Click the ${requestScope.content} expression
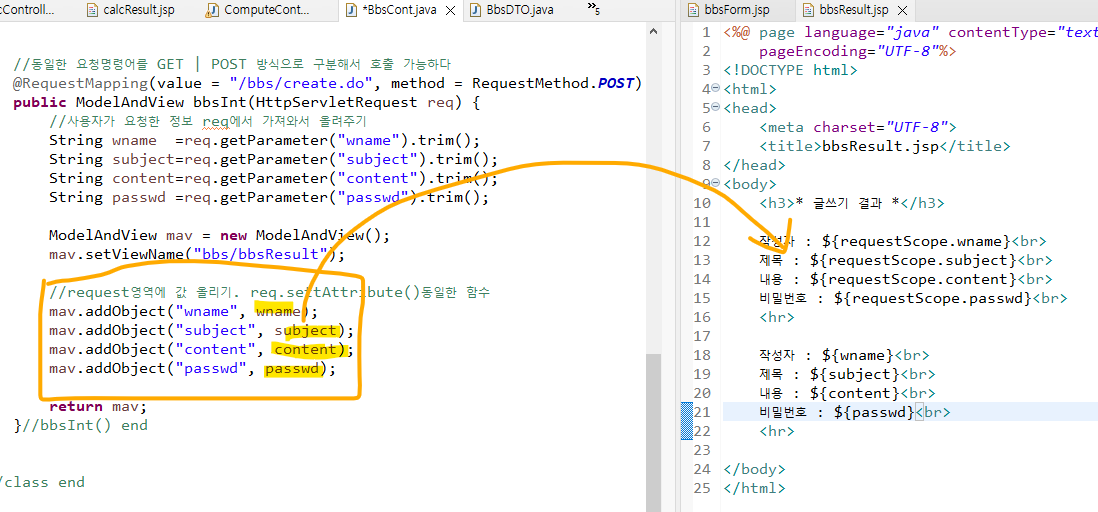The width and height of the screenshot is (1098, 512). 912,279
